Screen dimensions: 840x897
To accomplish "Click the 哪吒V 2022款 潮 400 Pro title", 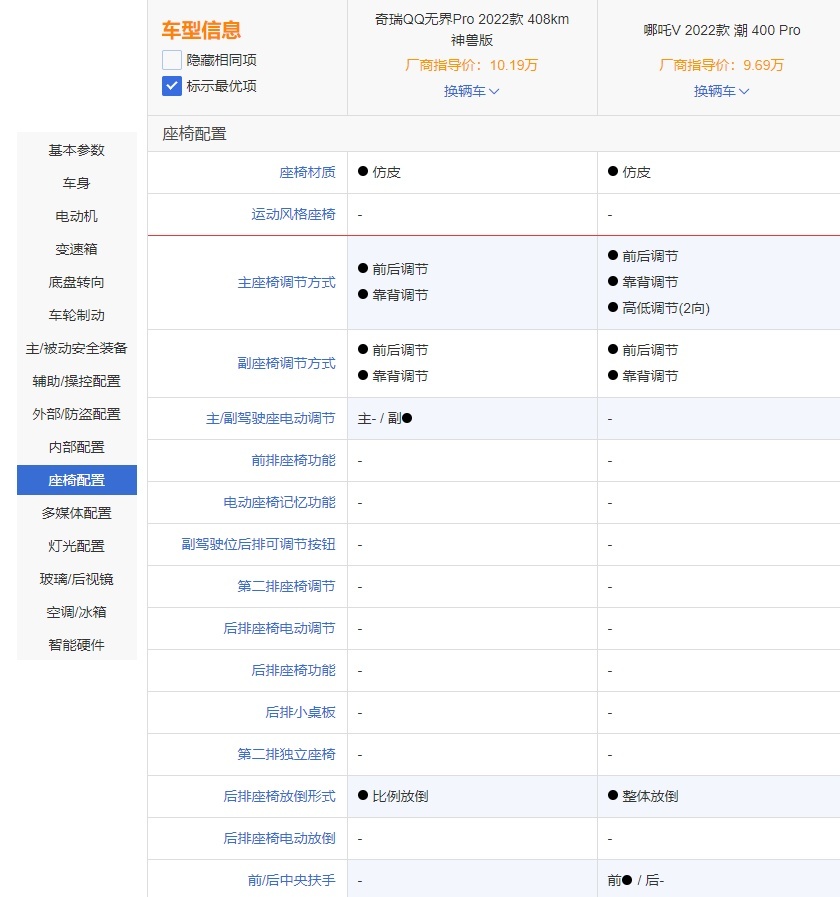I will (722, 30).
